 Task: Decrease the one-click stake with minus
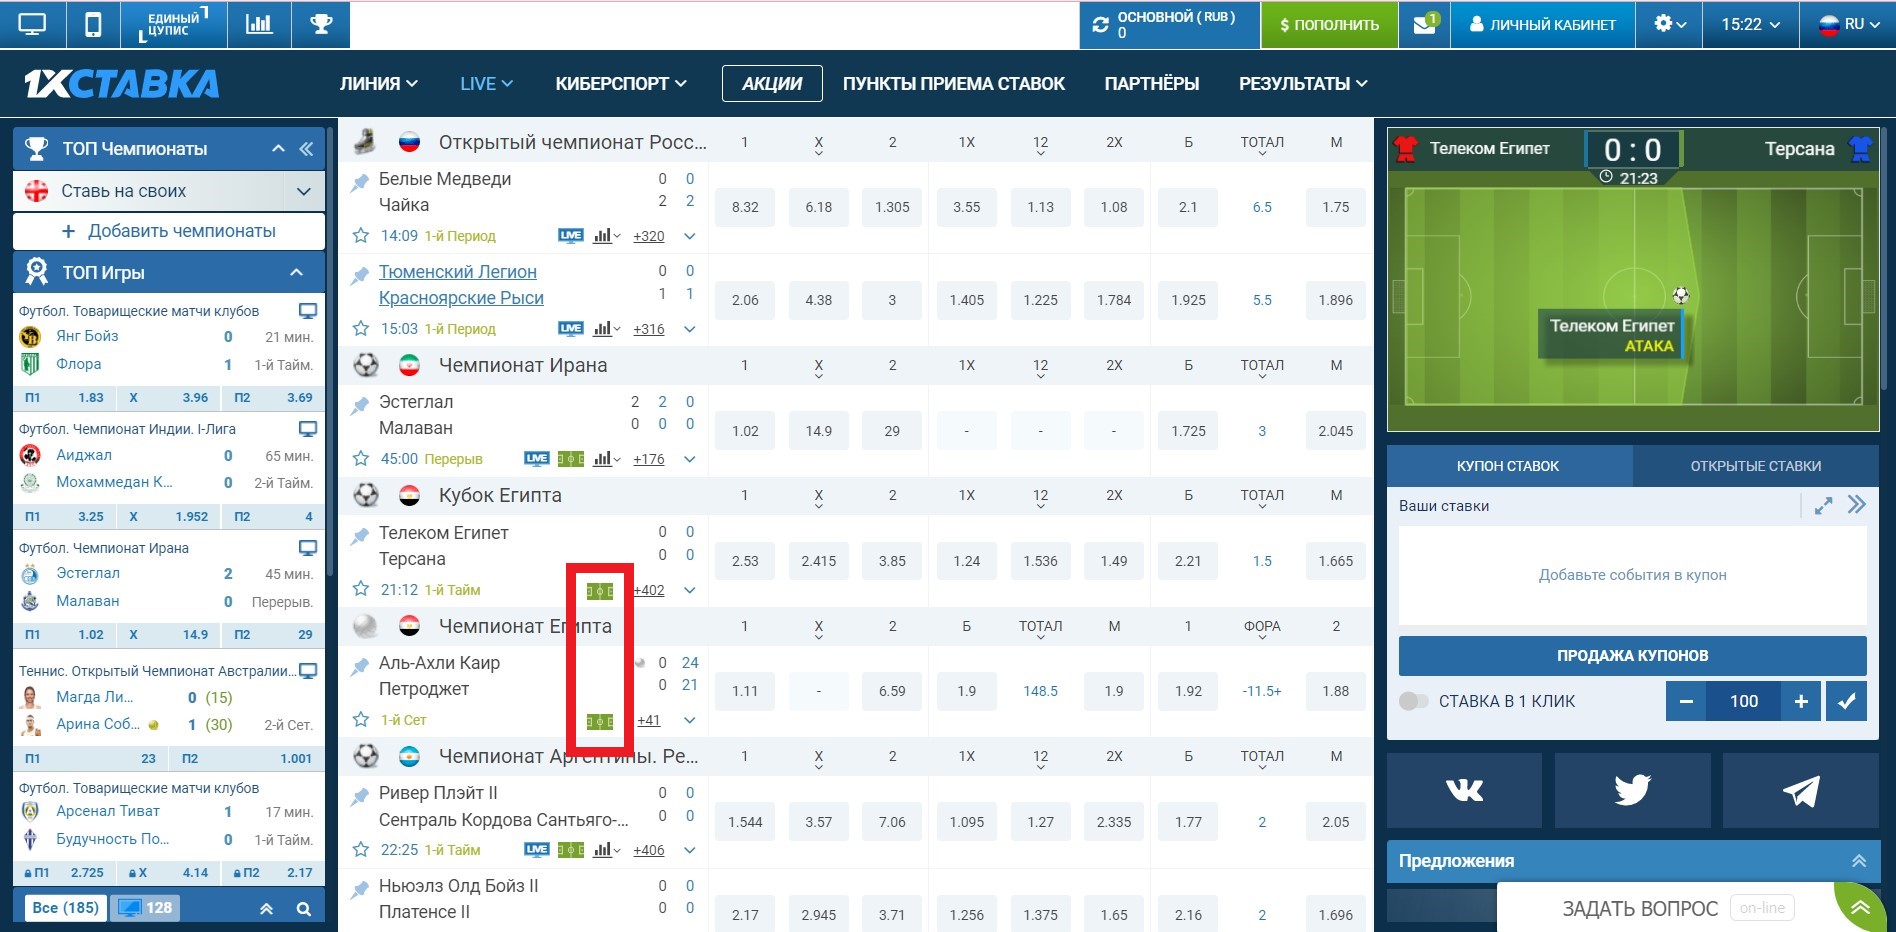click(1686, 701)
